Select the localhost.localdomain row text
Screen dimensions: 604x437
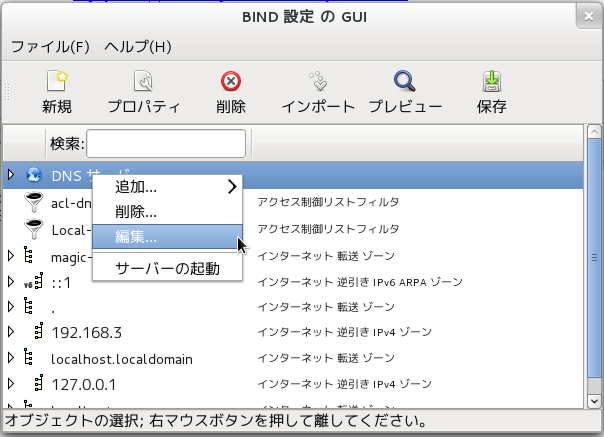pyautogui.click(x=122, y=359)
